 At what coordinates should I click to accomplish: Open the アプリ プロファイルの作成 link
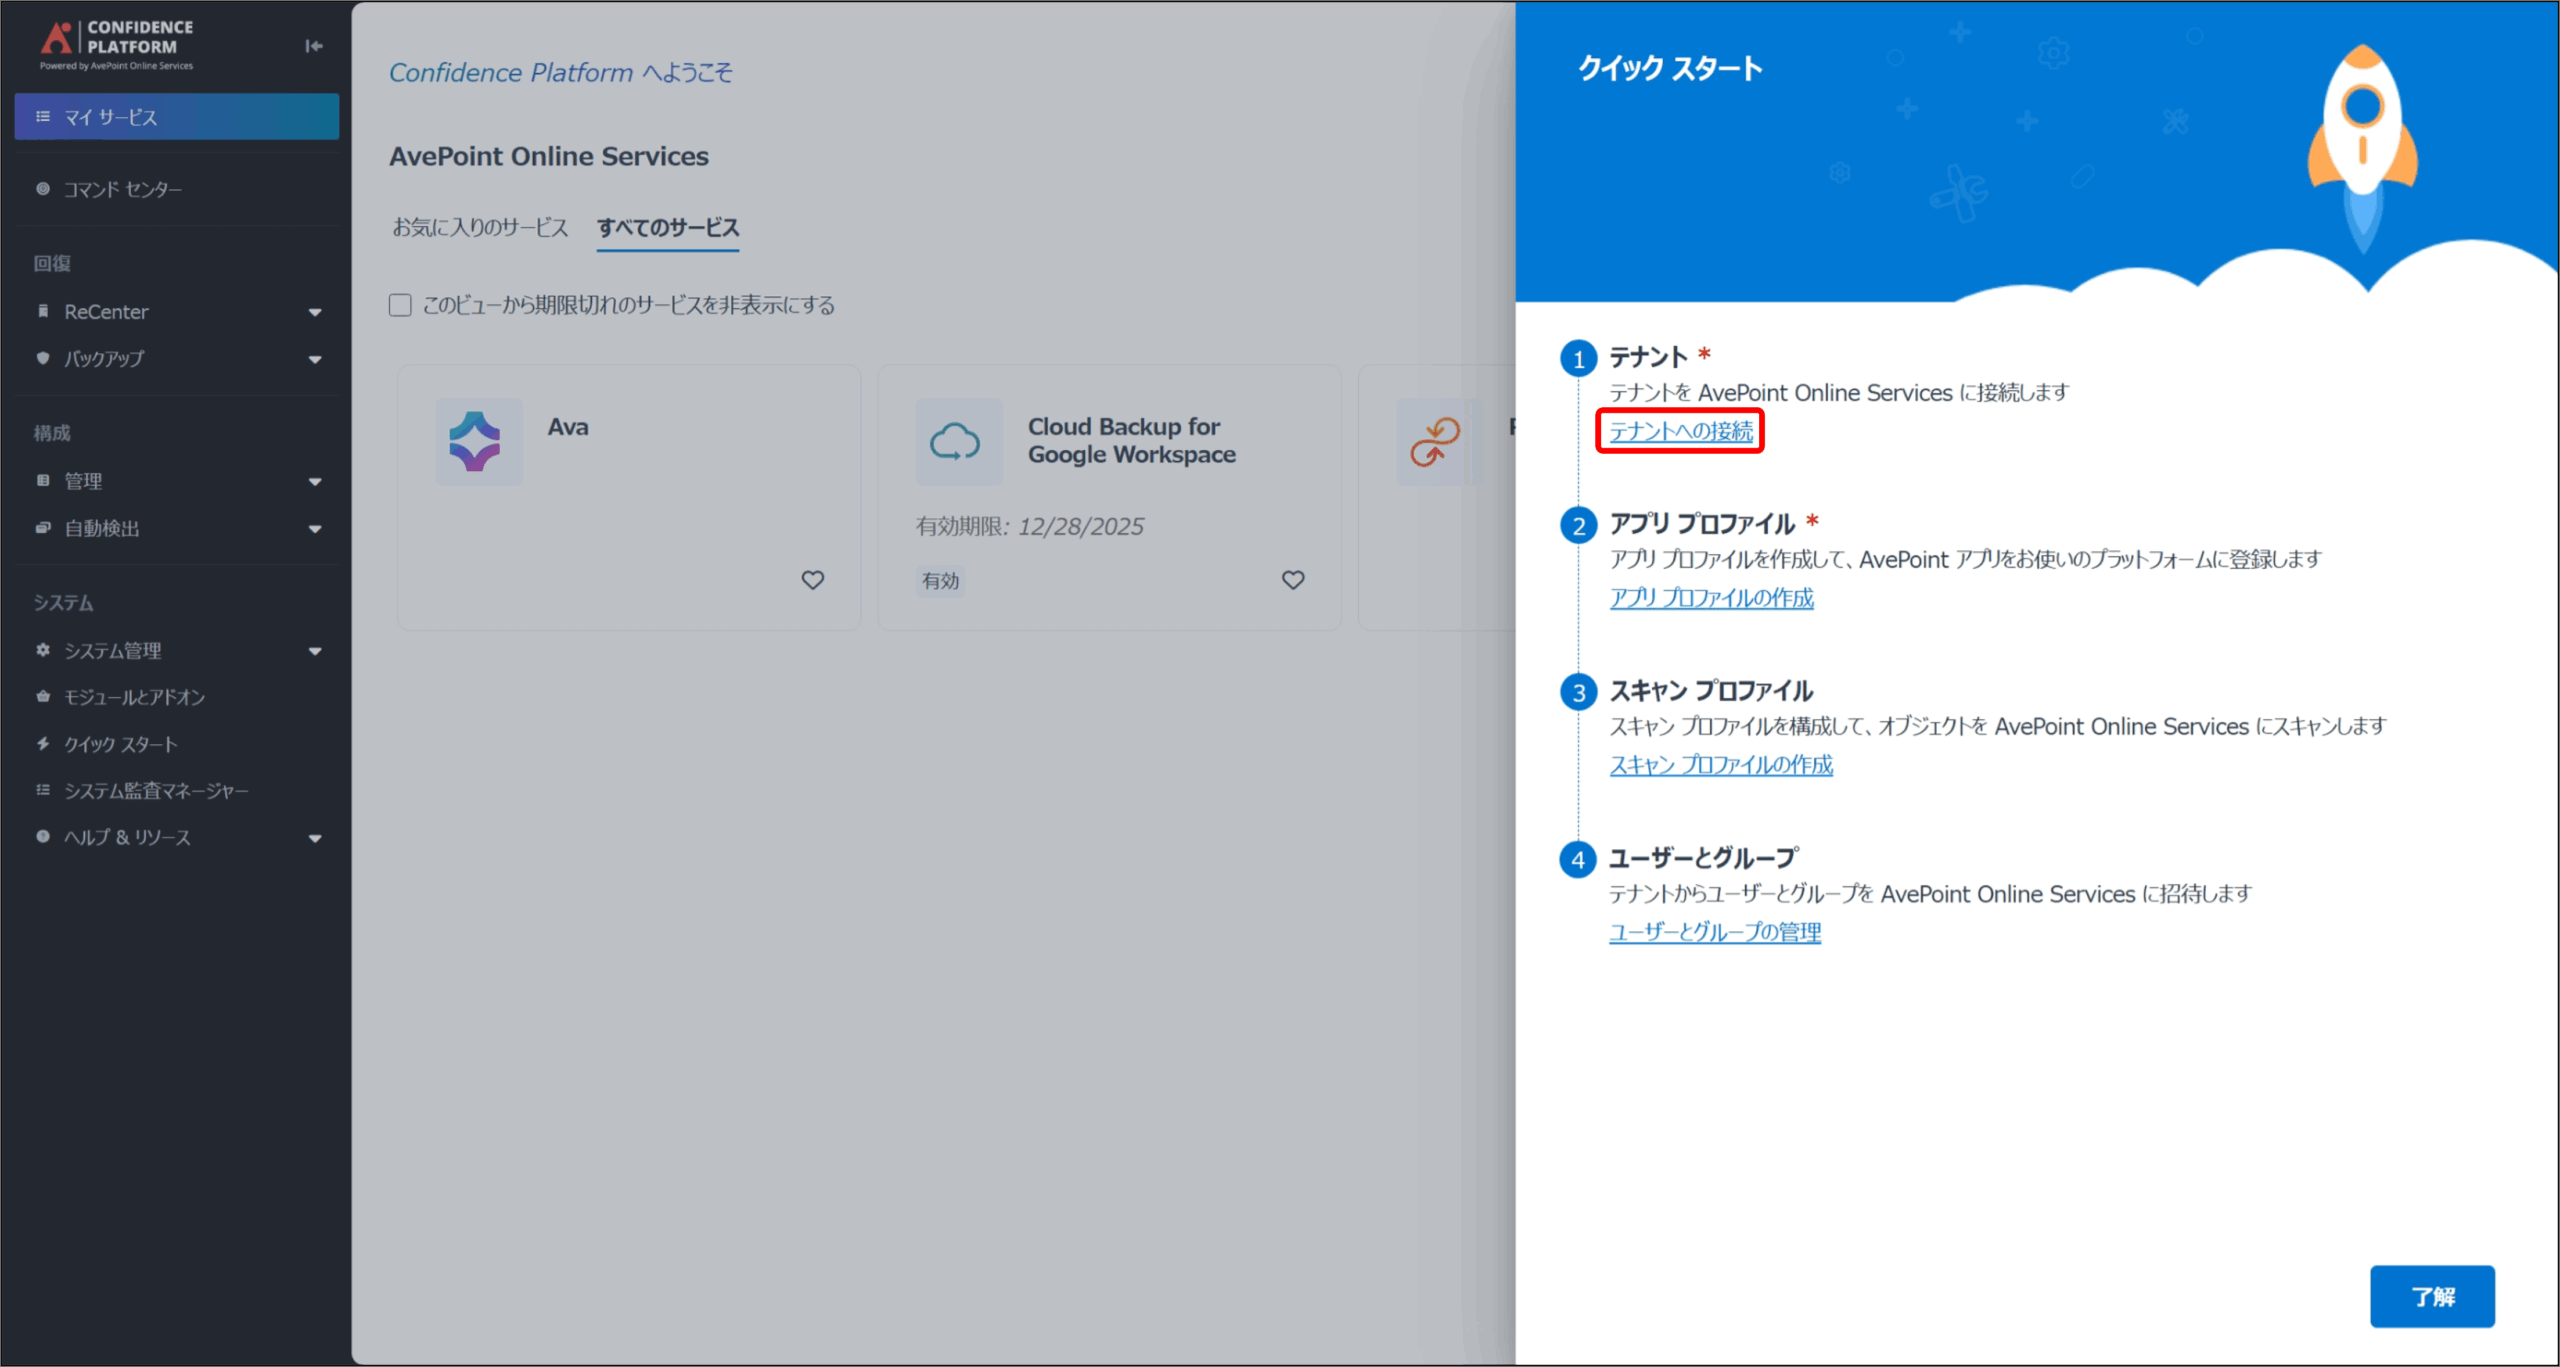[1710, 598]
